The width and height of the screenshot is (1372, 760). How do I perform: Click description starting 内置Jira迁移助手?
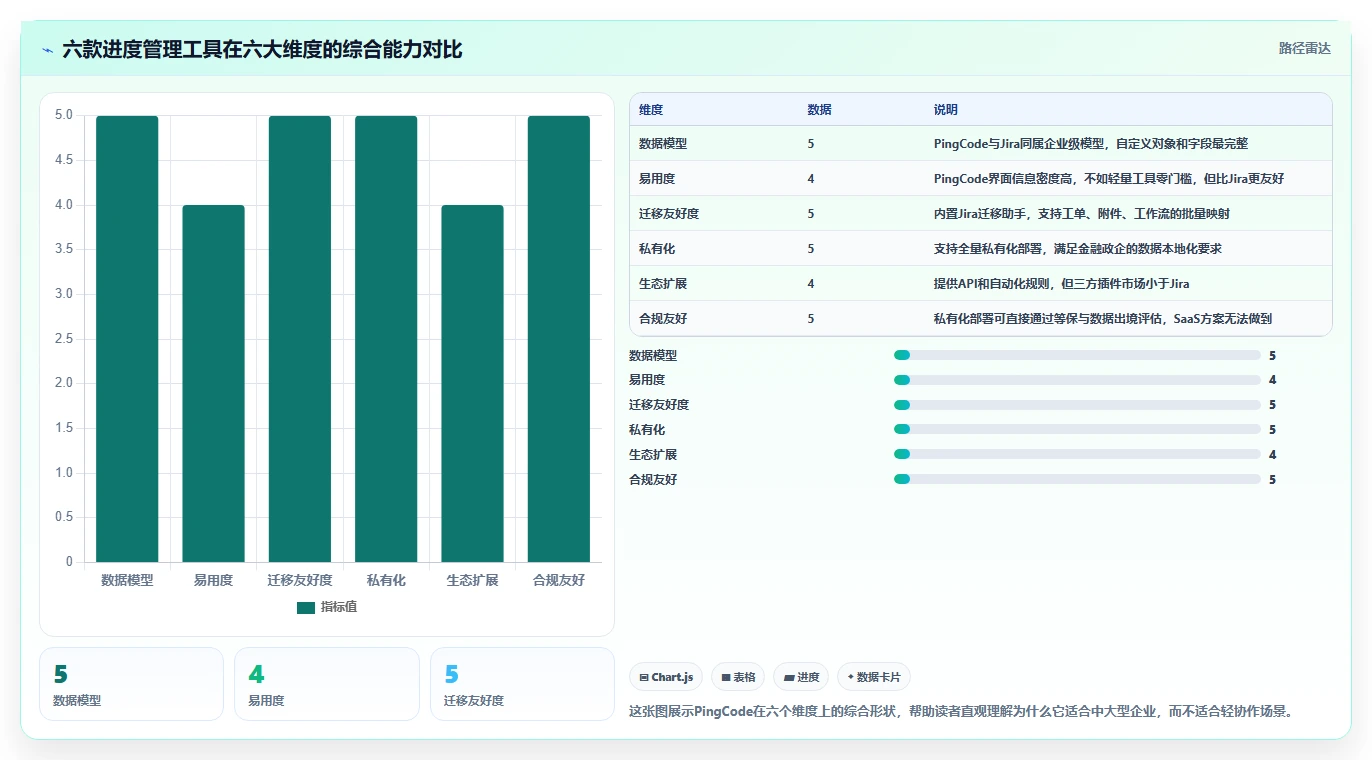(x=1082, y=214)
